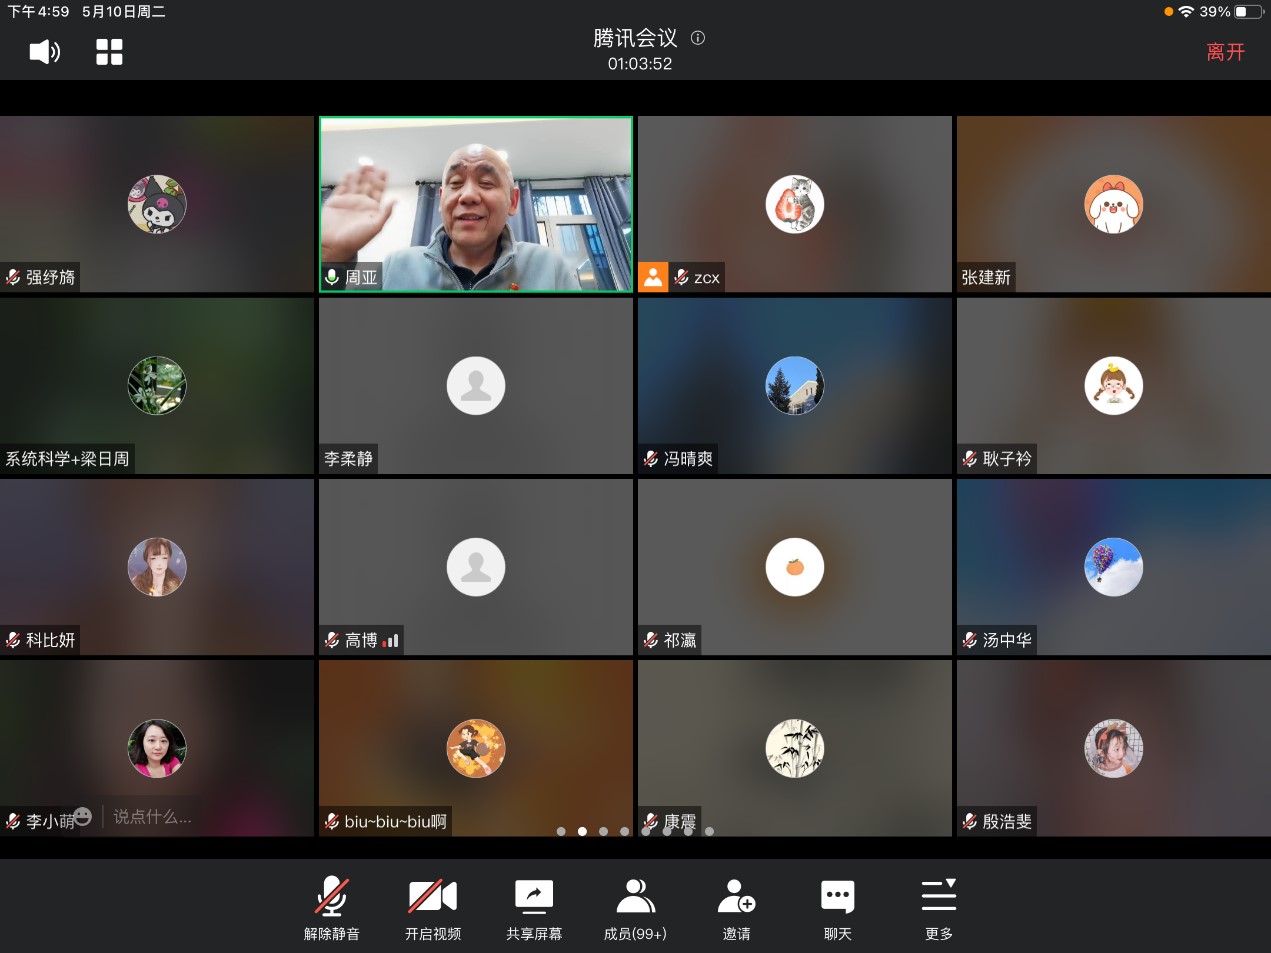Click the 共享屏幕 share screen icon
This screenshot has height=953, width=1271.
(534, 908)
